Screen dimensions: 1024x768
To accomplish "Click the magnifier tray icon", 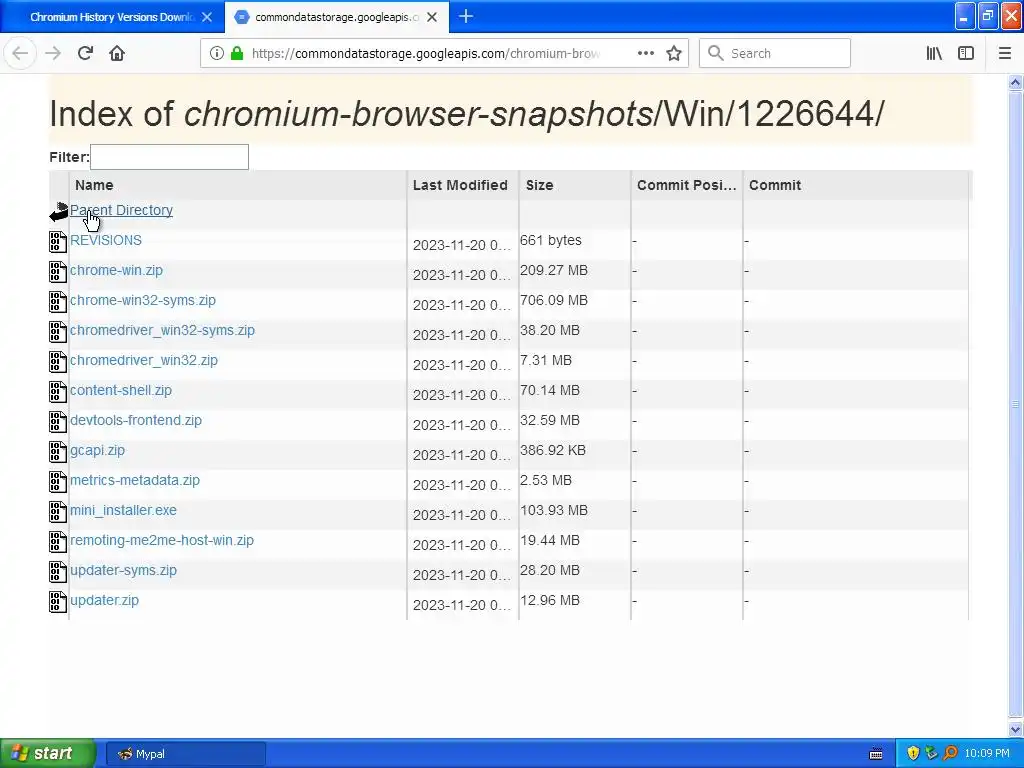I will [x=950, y=753].
